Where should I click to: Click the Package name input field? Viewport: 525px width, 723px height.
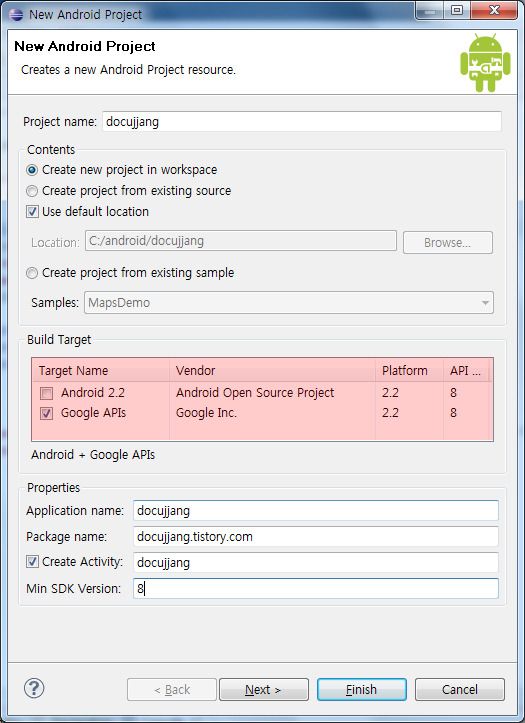[x=316, y=537]
